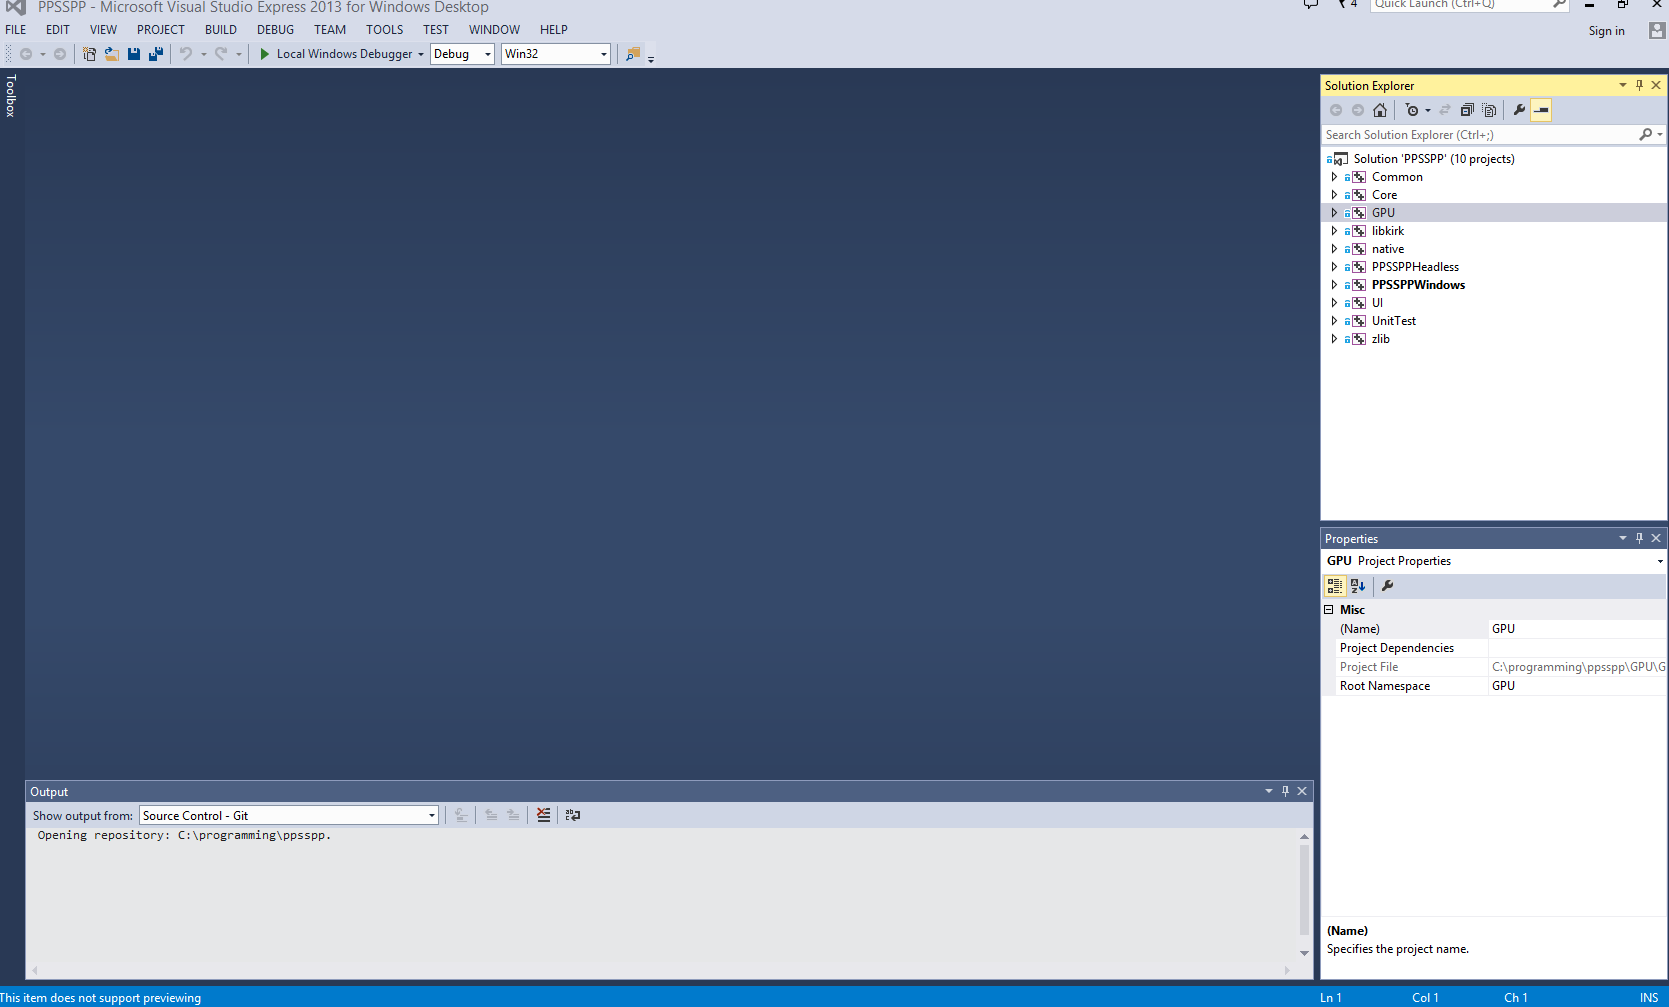Image resolution: width=1669 pixels, height=1007 pixels.
Task: Open Property Pages wrench in Properties panel
Action: pos(1388,586)
